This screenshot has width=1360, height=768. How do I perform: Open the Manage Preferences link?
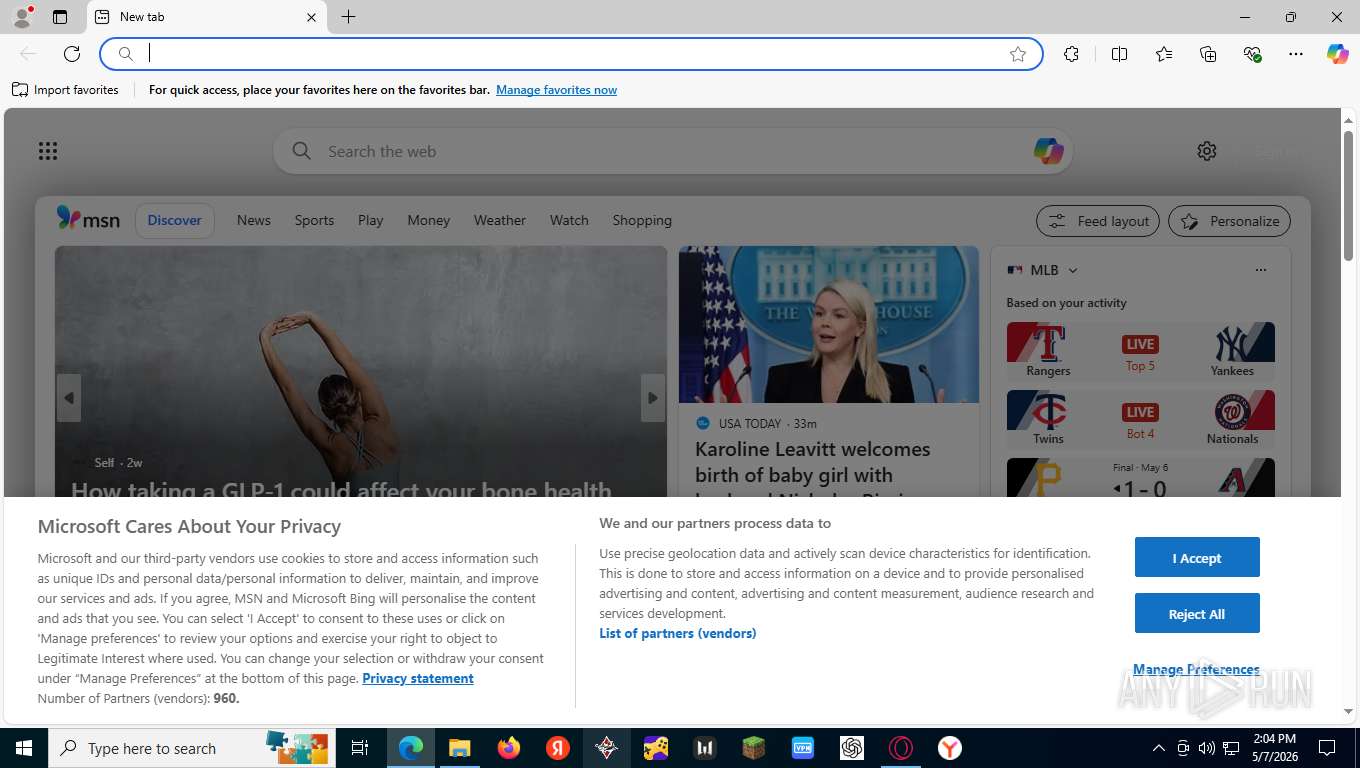coord(1196,669)
